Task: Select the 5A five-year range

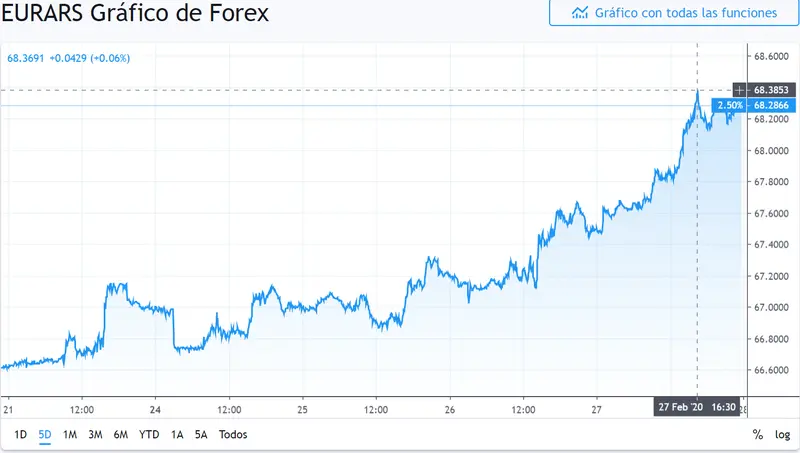Action: [201, 435]
